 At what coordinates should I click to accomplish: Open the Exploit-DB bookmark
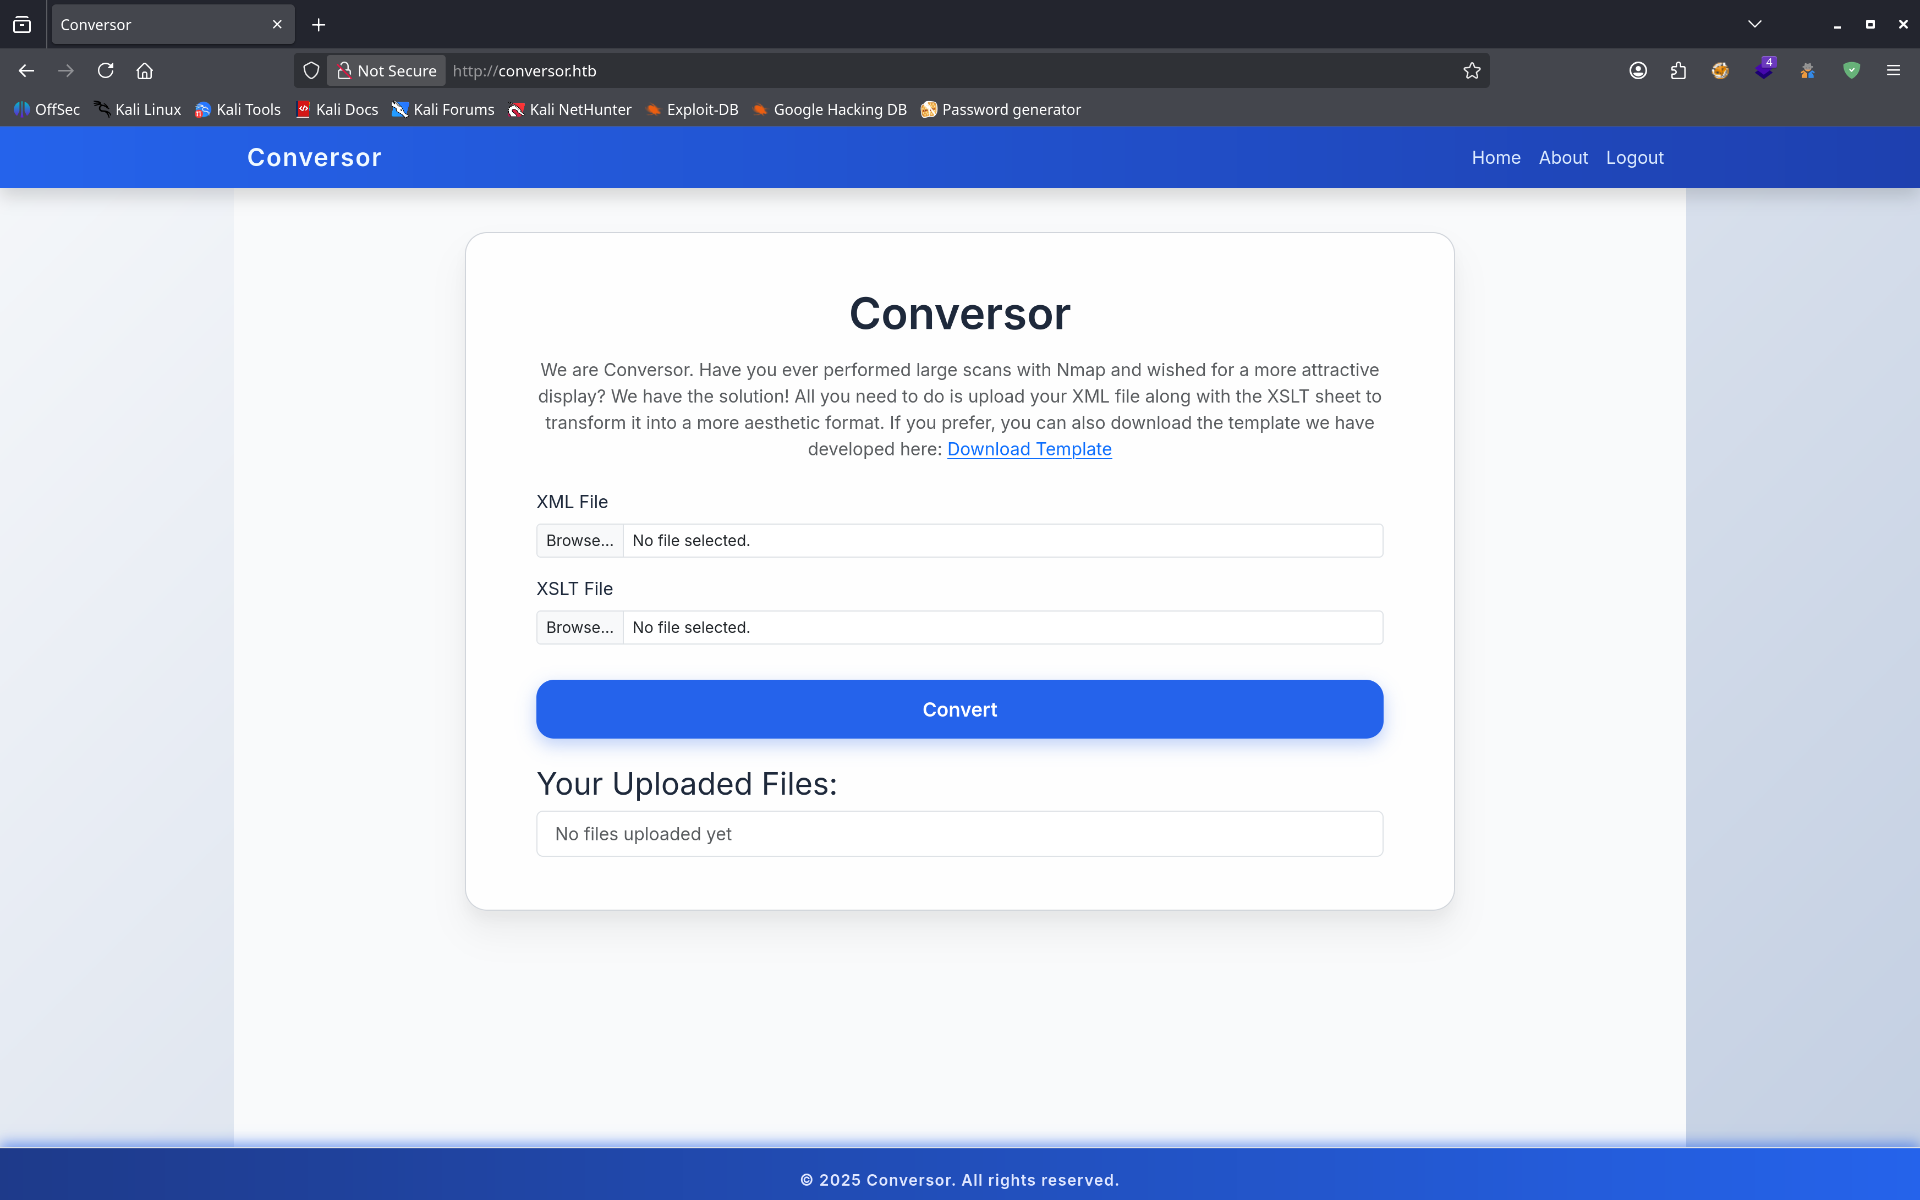coord(692,110)
